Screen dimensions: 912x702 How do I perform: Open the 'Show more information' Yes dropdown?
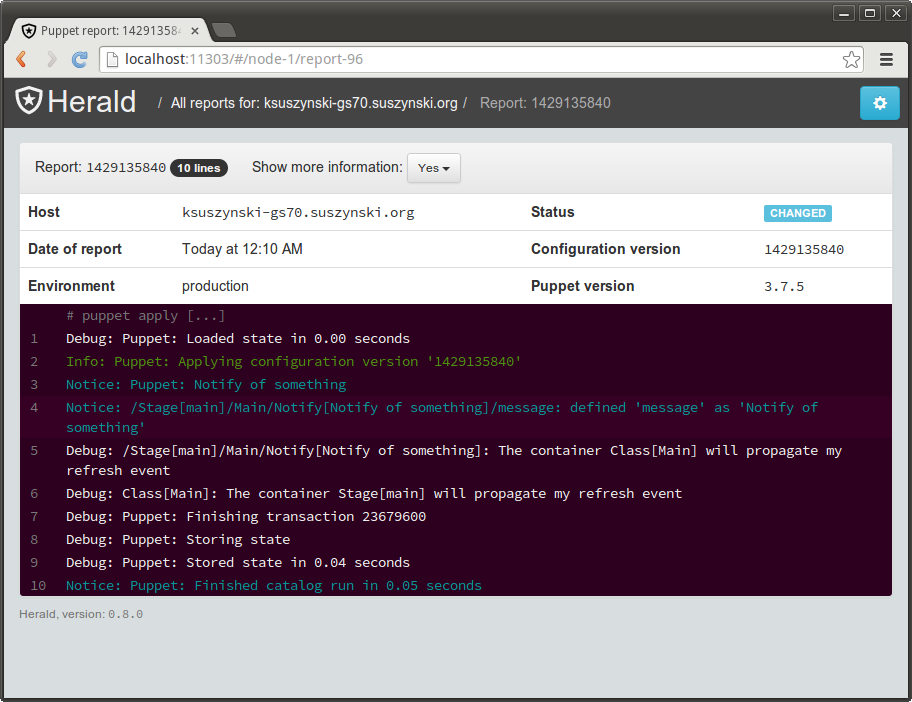(x=434, y=168)
